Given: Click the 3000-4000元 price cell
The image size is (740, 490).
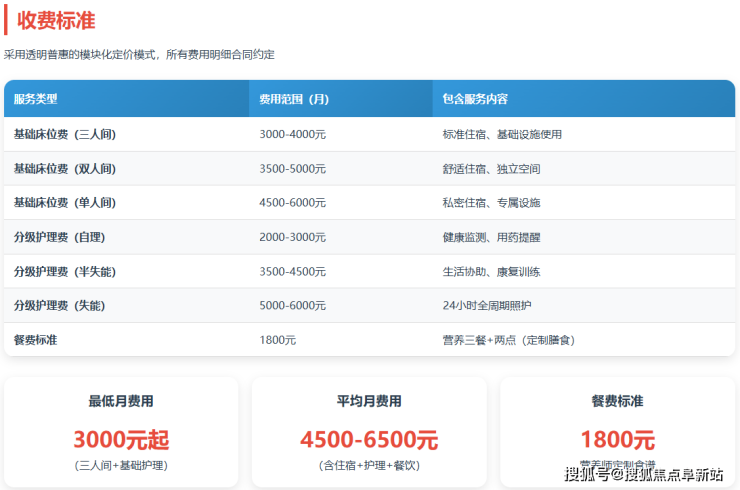Looking at the screenshot, I should (292, 134).
